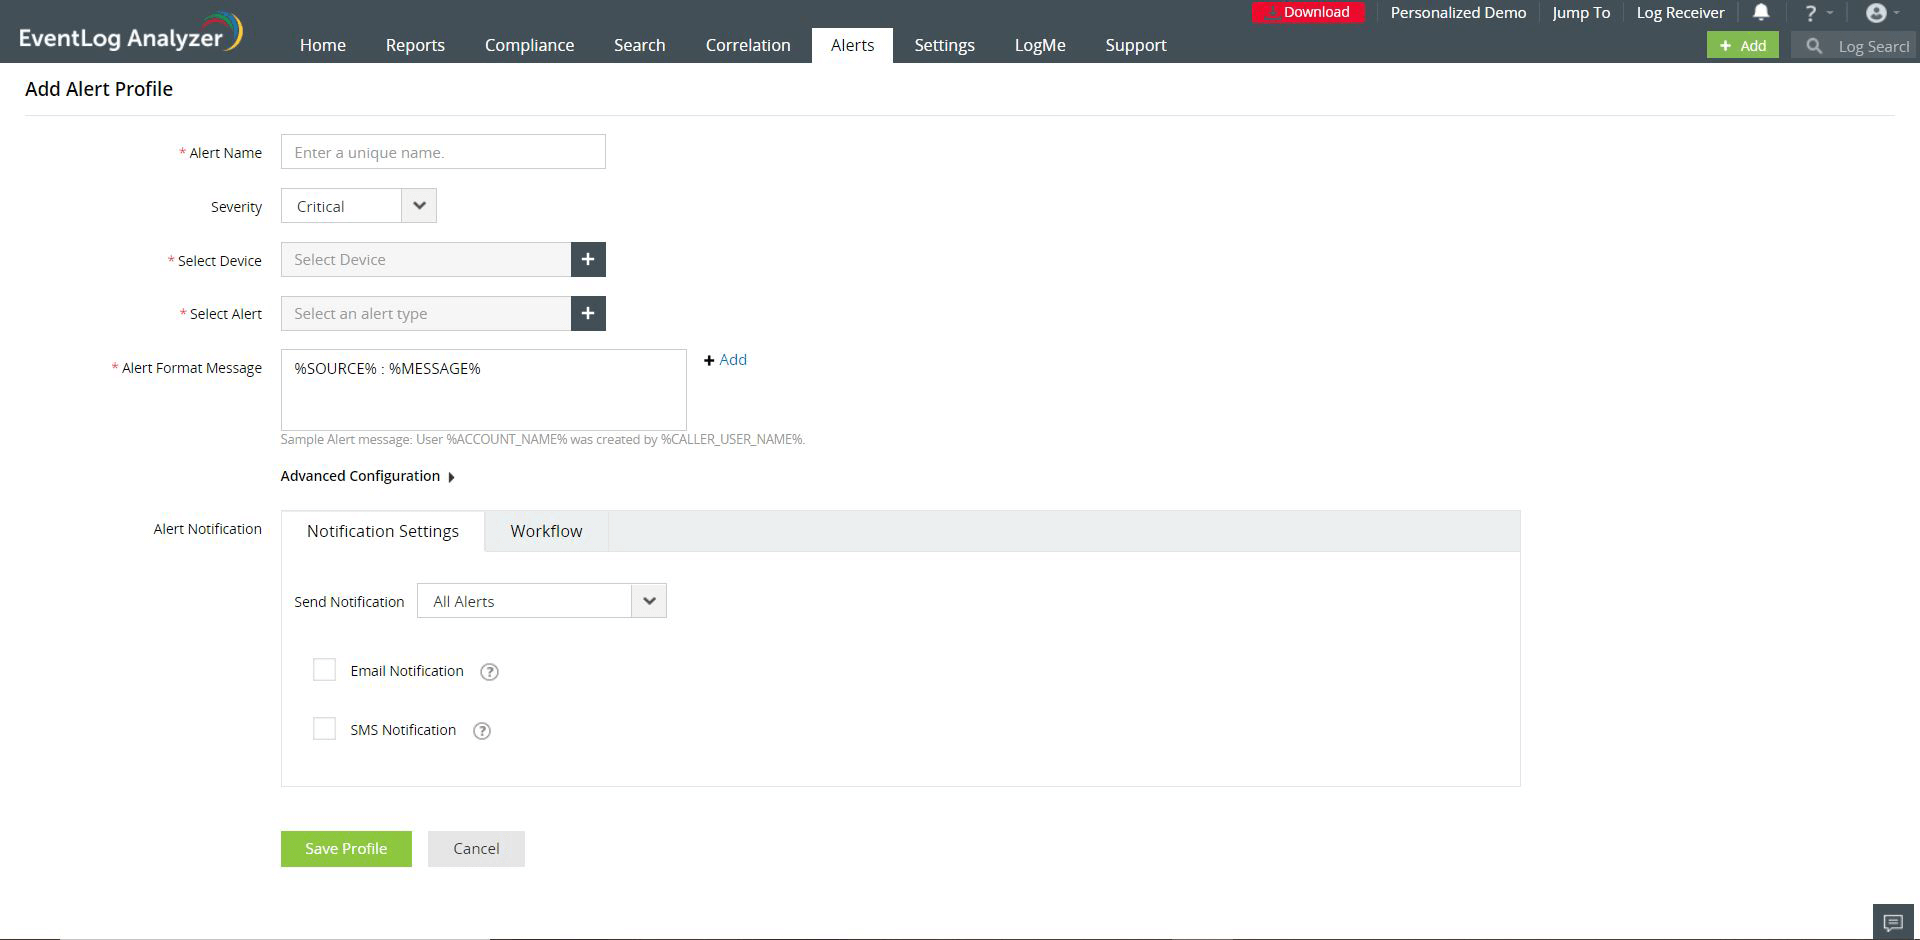Open the Settings tab

click(x=944, y=45)
